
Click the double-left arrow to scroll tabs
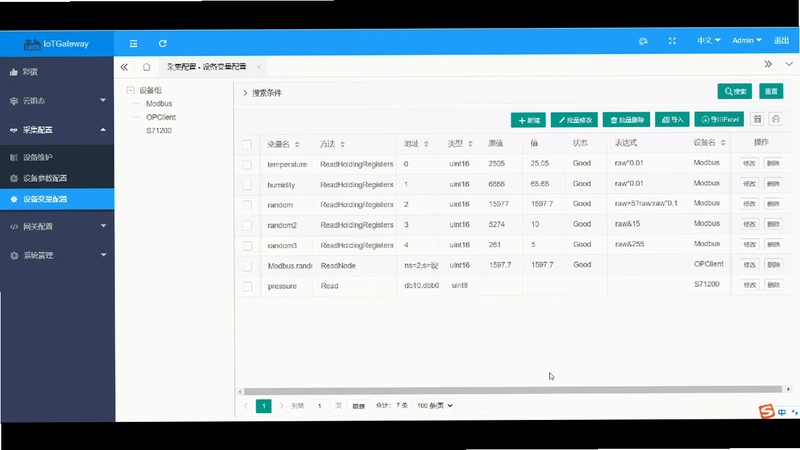[x=124, y=67]
